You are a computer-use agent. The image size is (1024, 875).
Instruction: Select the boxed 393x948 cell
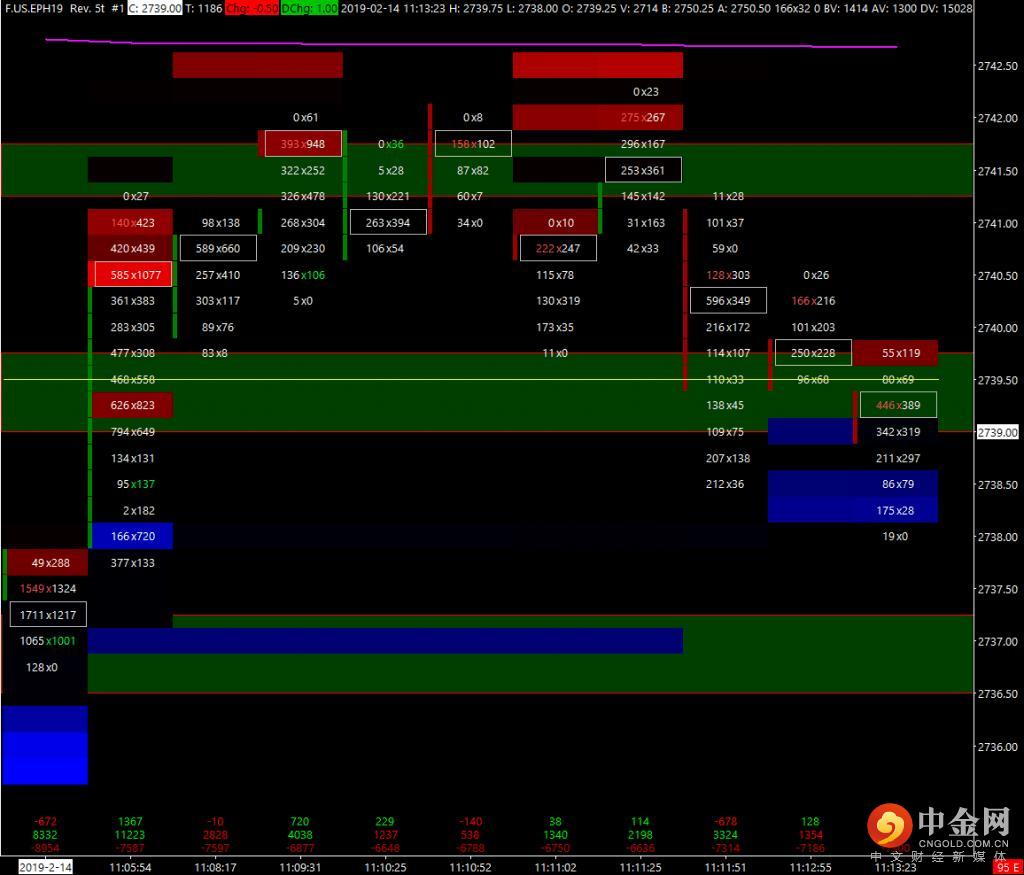pos(303,144)
